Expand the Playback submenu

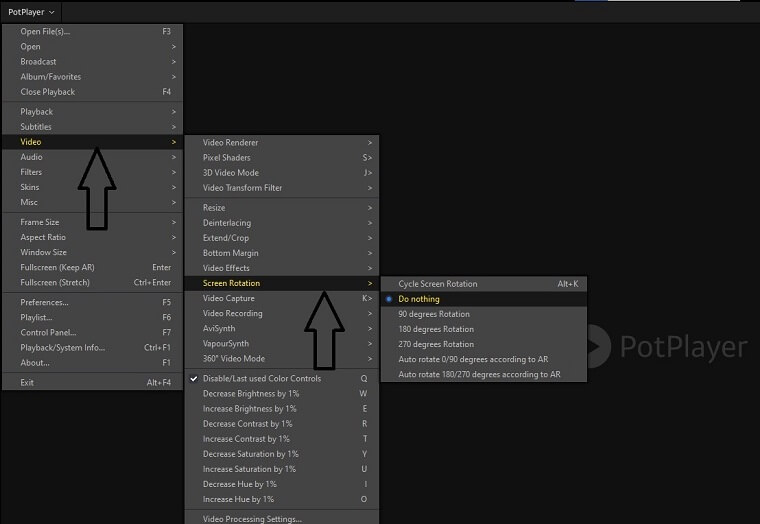pyautogui.click(x=93, y=111)
